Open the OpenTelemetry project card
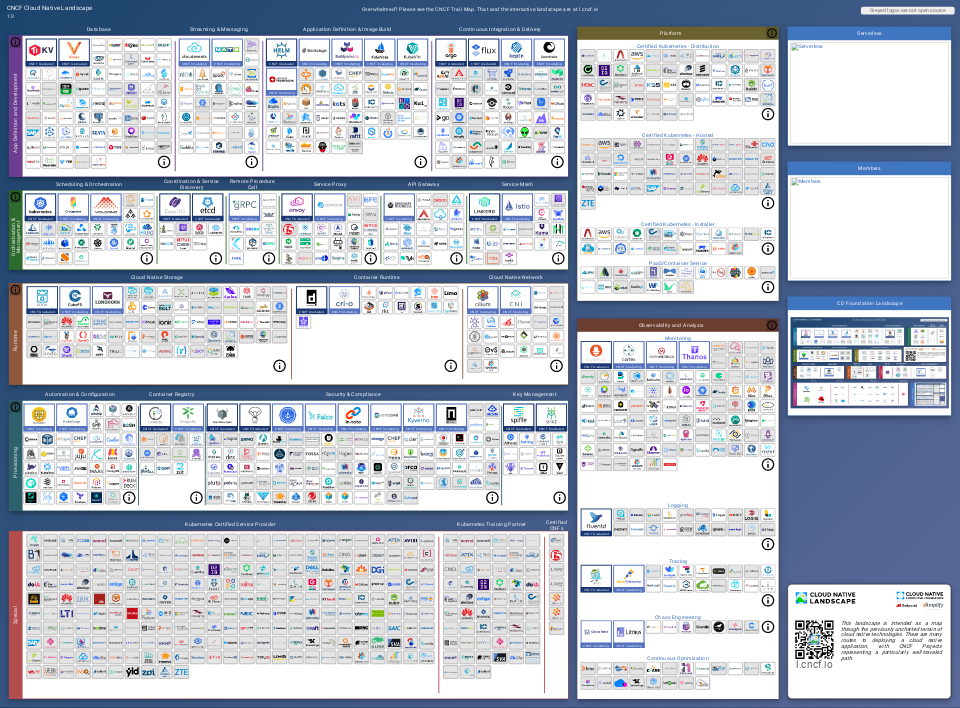 [629, 579]
